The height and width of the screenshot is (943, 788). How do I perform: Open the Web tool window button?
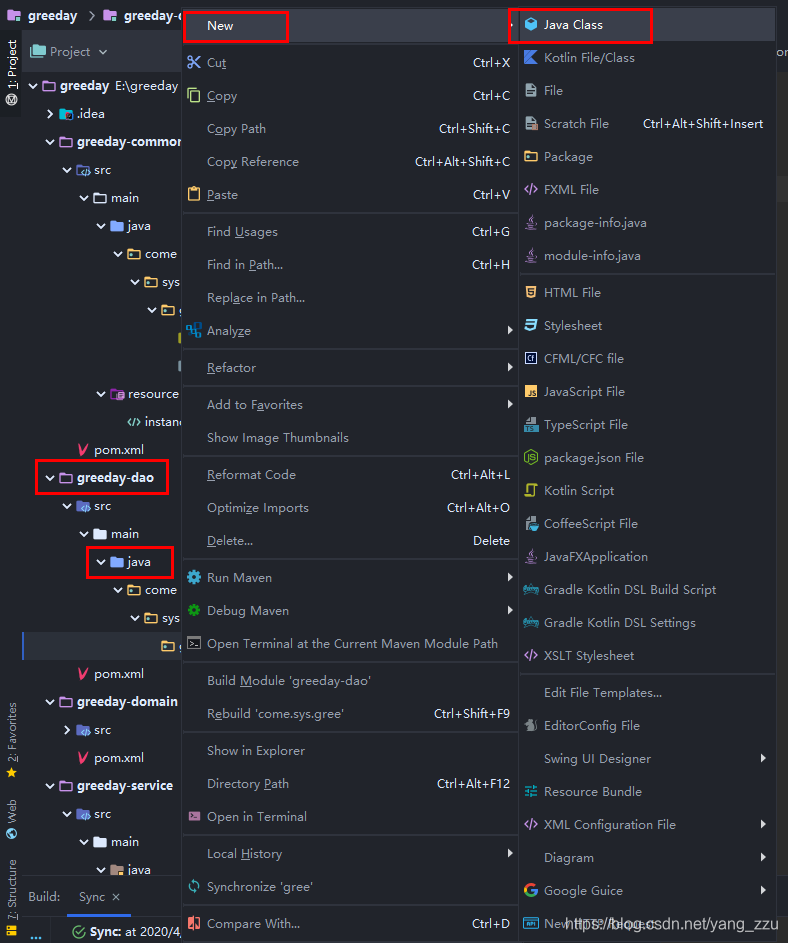click(11, 819)
